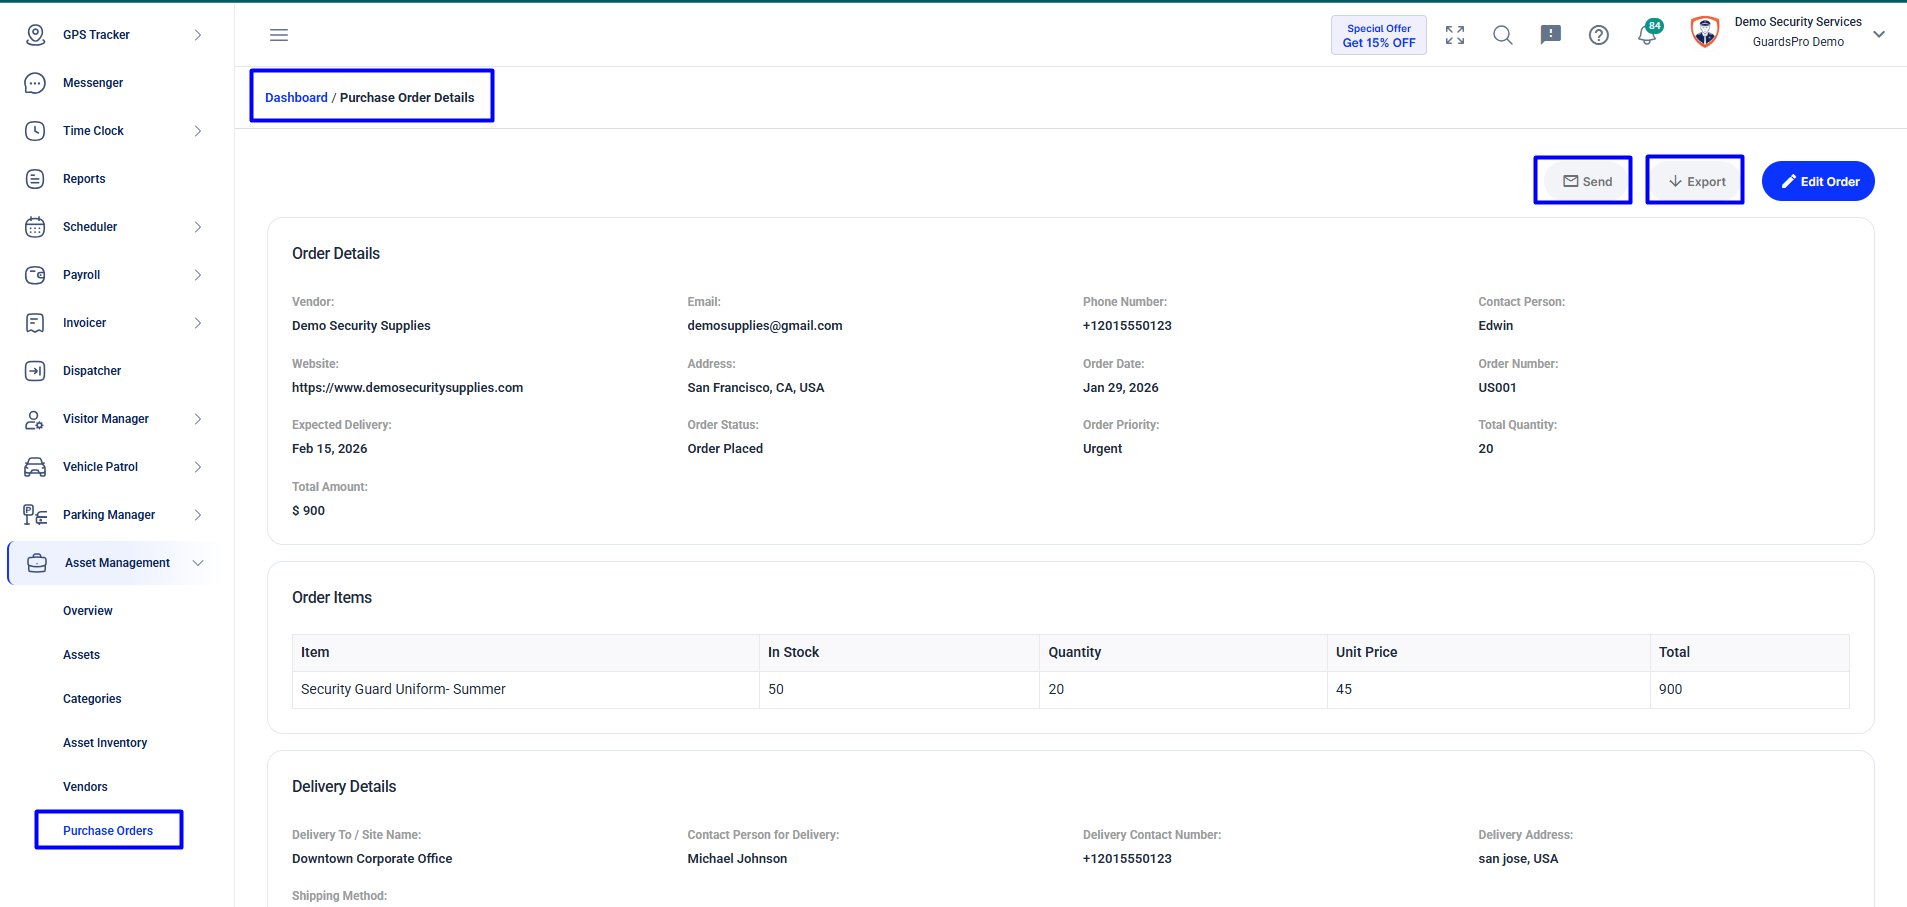The image size is (1907, 907).
Task: Enter fullscreen with the expand icon
Action: click(x=1455, y=35)
